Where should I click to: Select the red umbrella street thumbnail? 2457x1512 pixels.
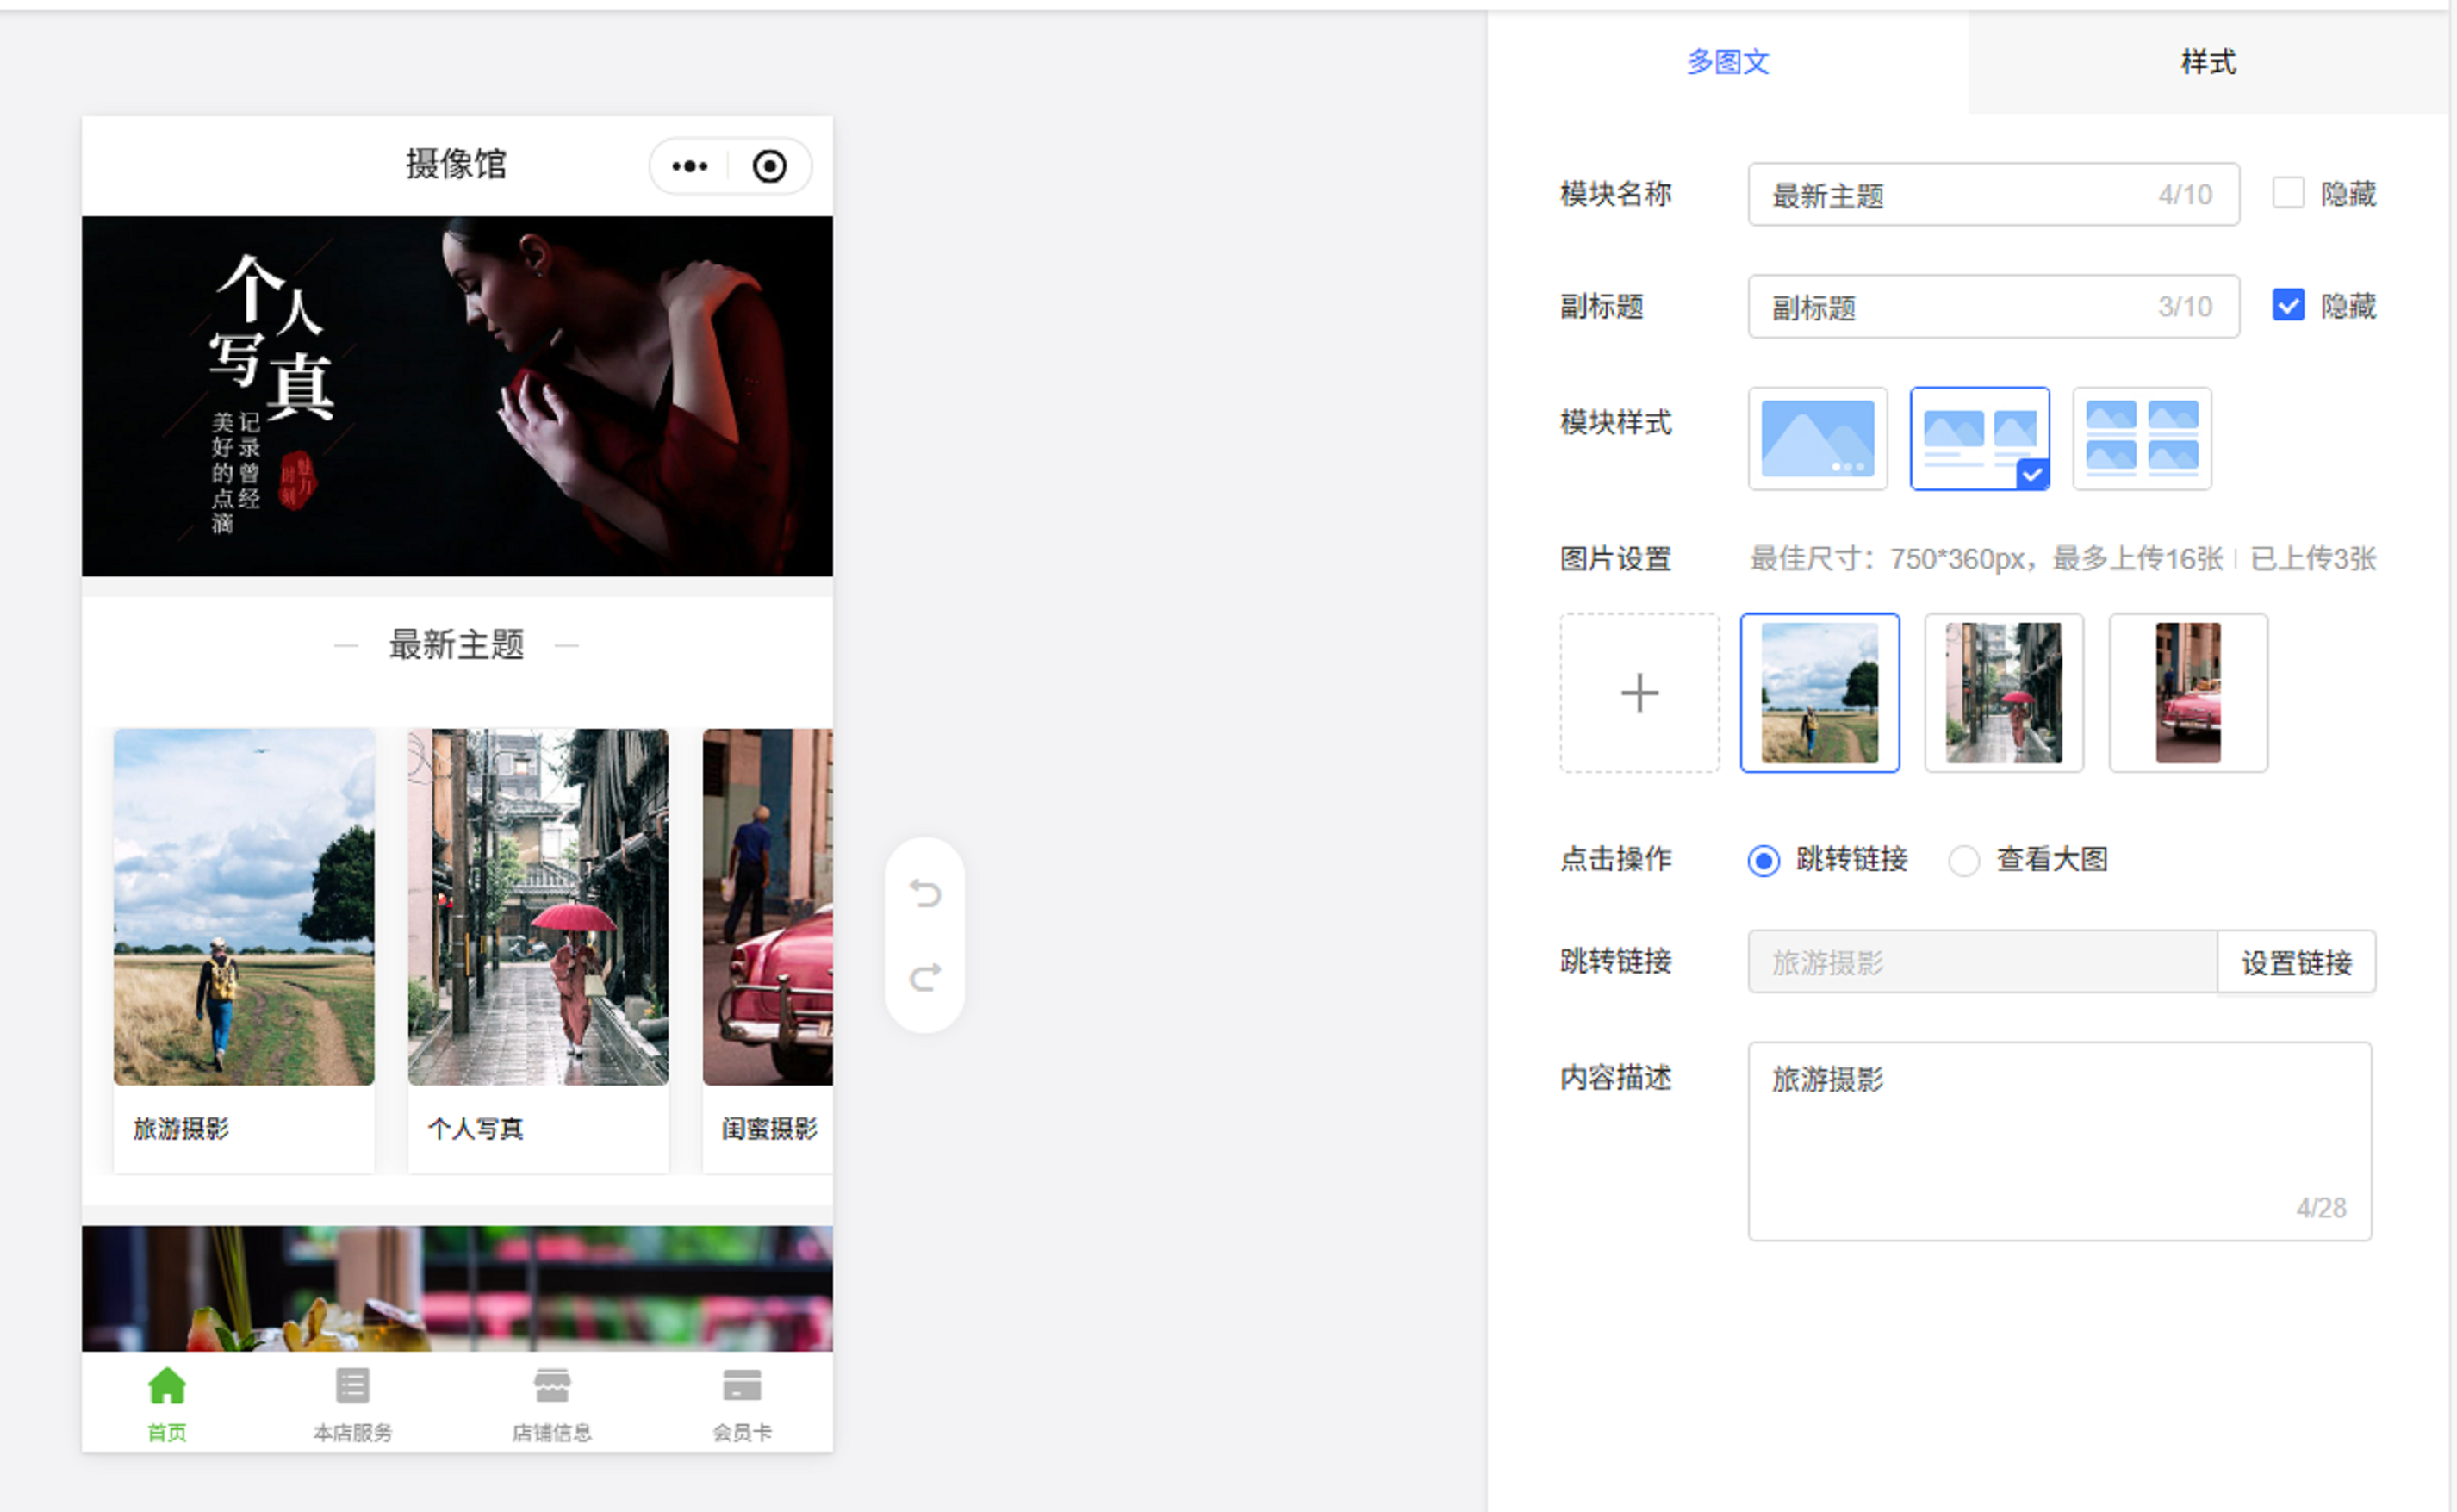tap(2003, 693)
